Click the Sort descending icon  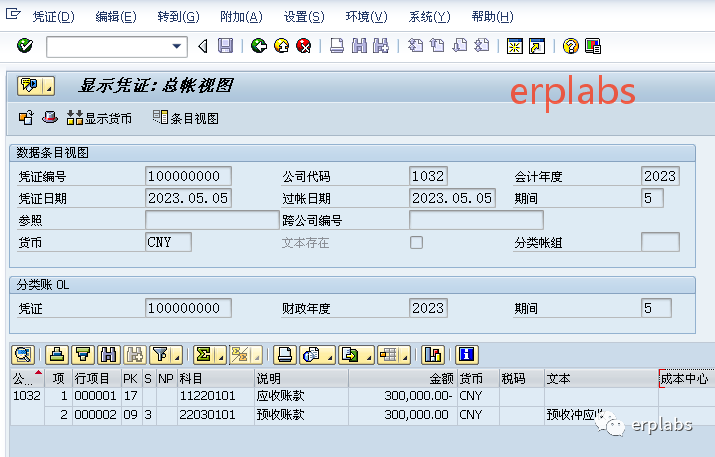83,355
